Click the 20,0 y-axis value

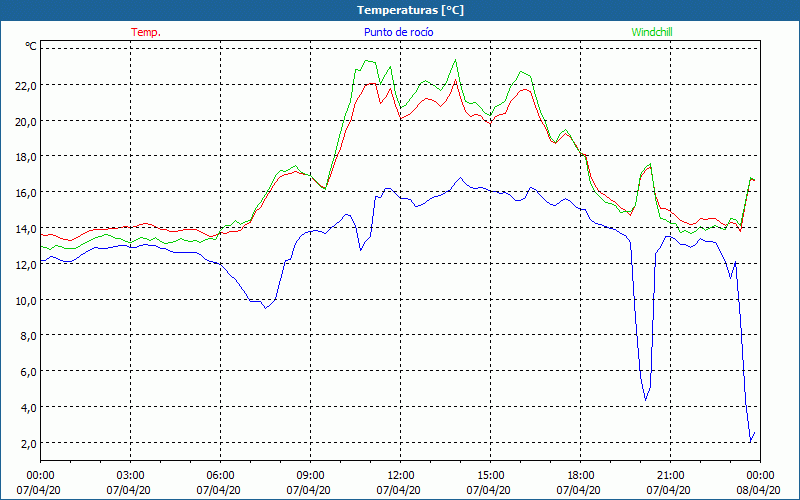click(27, 121)
